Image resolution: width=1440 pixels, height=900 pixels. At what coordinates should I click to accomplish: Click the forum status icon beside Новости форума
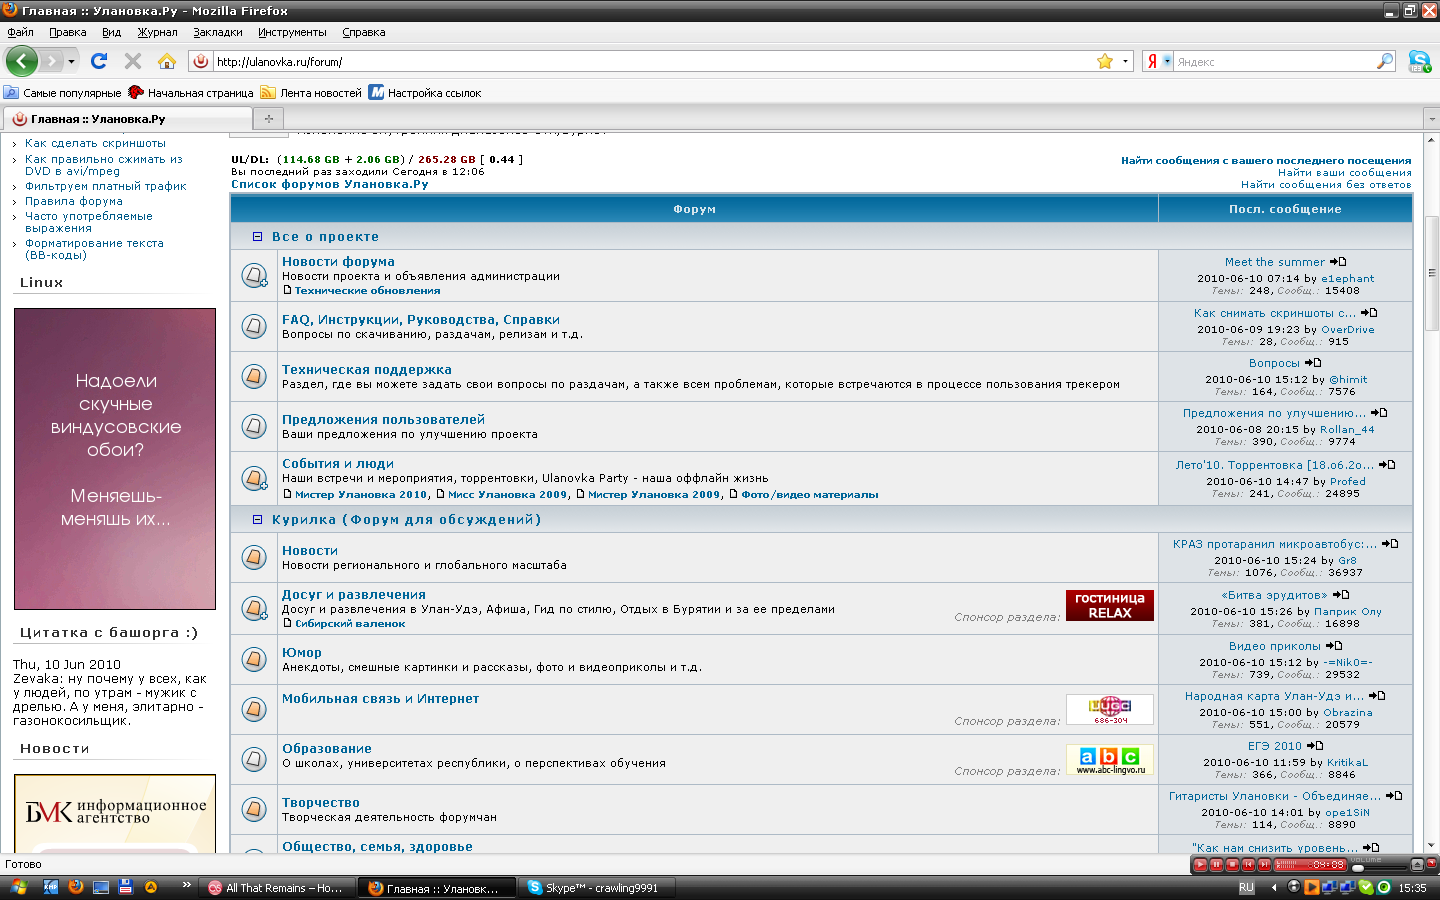[254, 275]
